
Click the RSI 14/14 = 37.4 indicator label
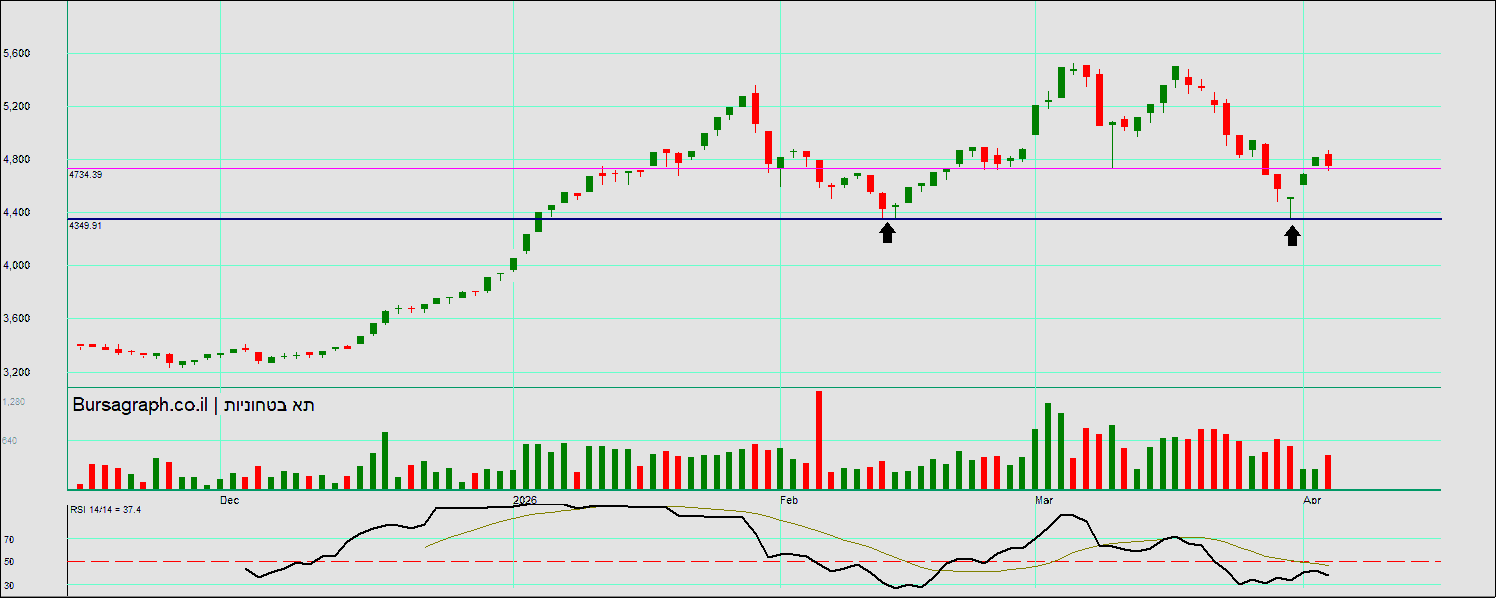pyautogui.click(x=105, y=509)
